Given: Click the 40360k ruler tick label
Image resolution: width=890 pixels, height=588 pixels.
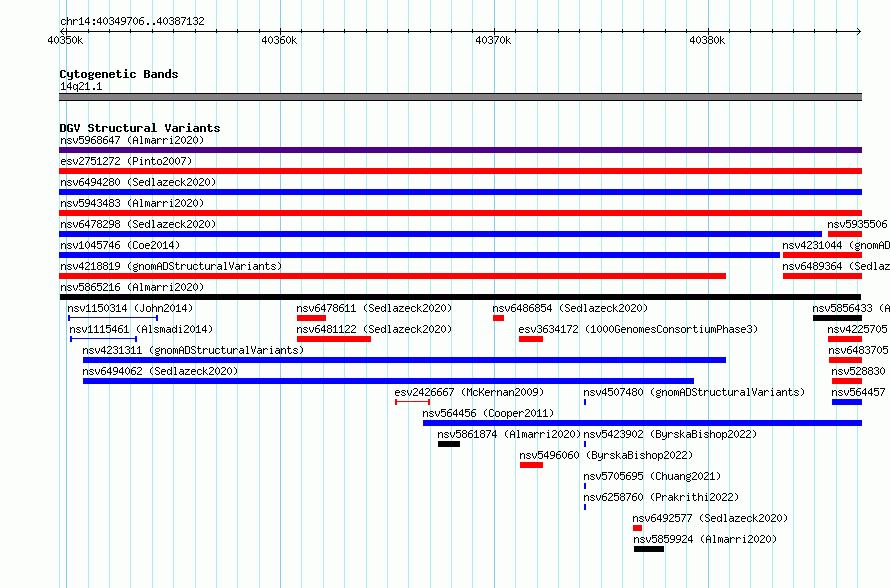Looking at the screenshot, I should pos(279,40).
